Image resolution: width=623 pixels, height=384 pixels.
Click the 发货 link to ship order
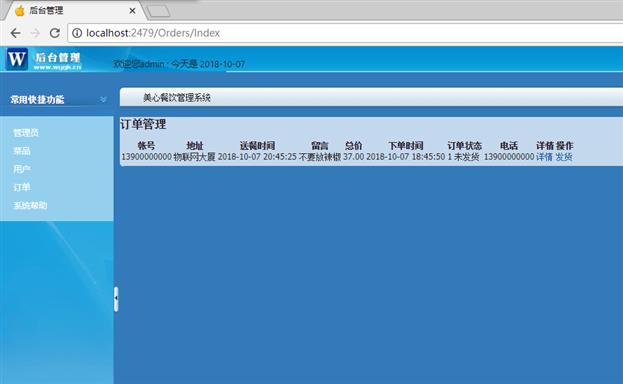[563, 157]
